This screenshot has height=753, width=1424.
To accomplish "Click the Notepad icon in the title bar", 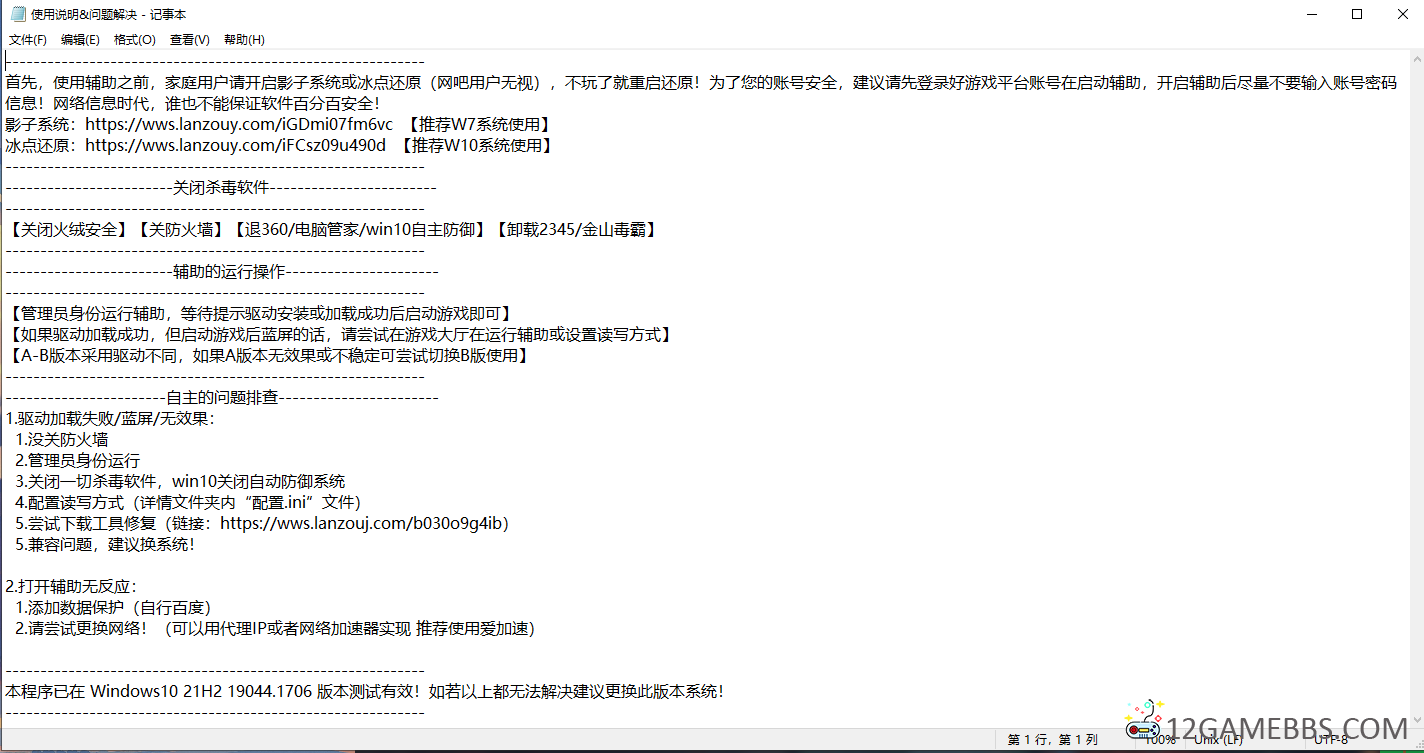I will pyautogui.click(x=17, y=14).
